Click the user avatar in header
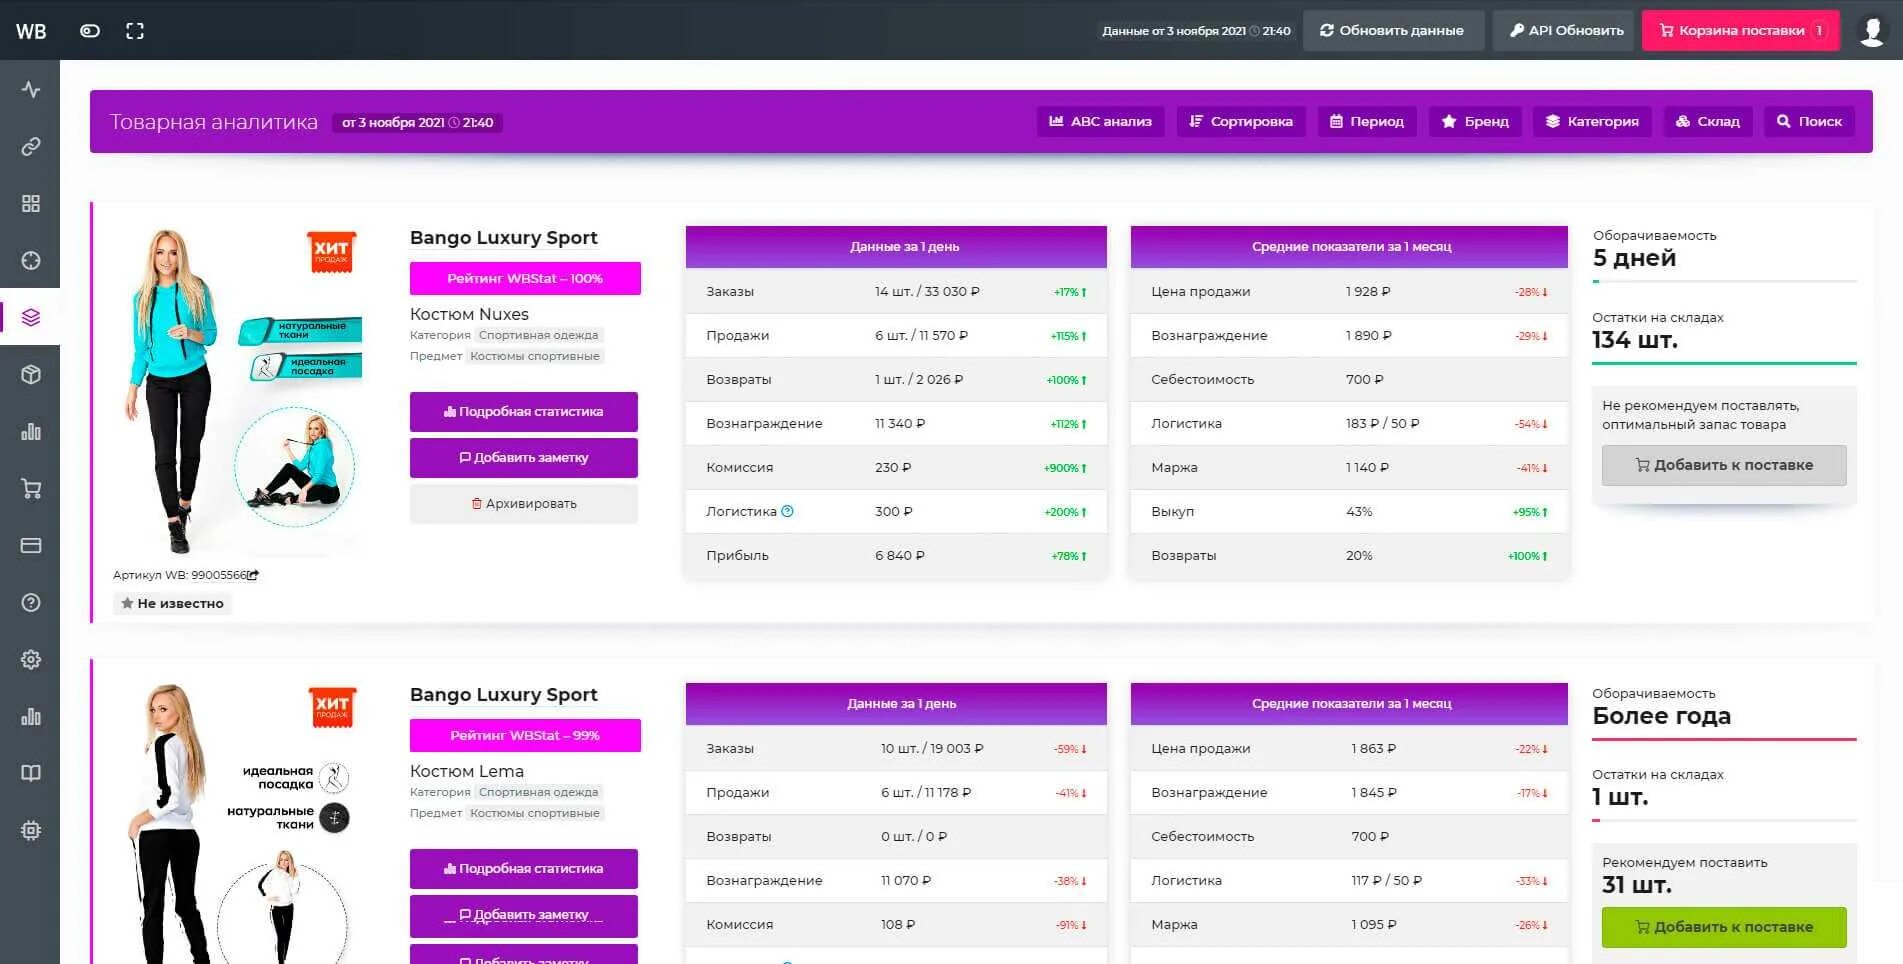 click(x=1872, y=31)
